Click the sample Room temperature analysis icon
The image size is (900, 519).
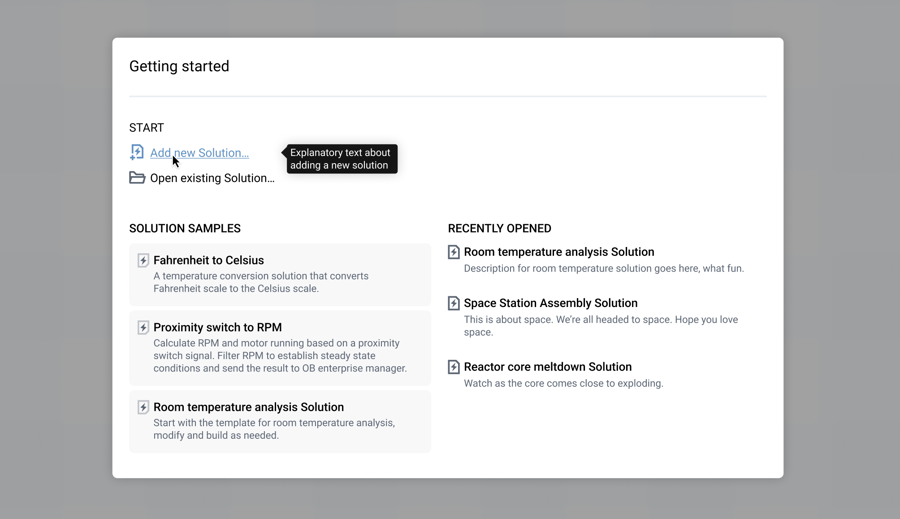coord(143,408)
